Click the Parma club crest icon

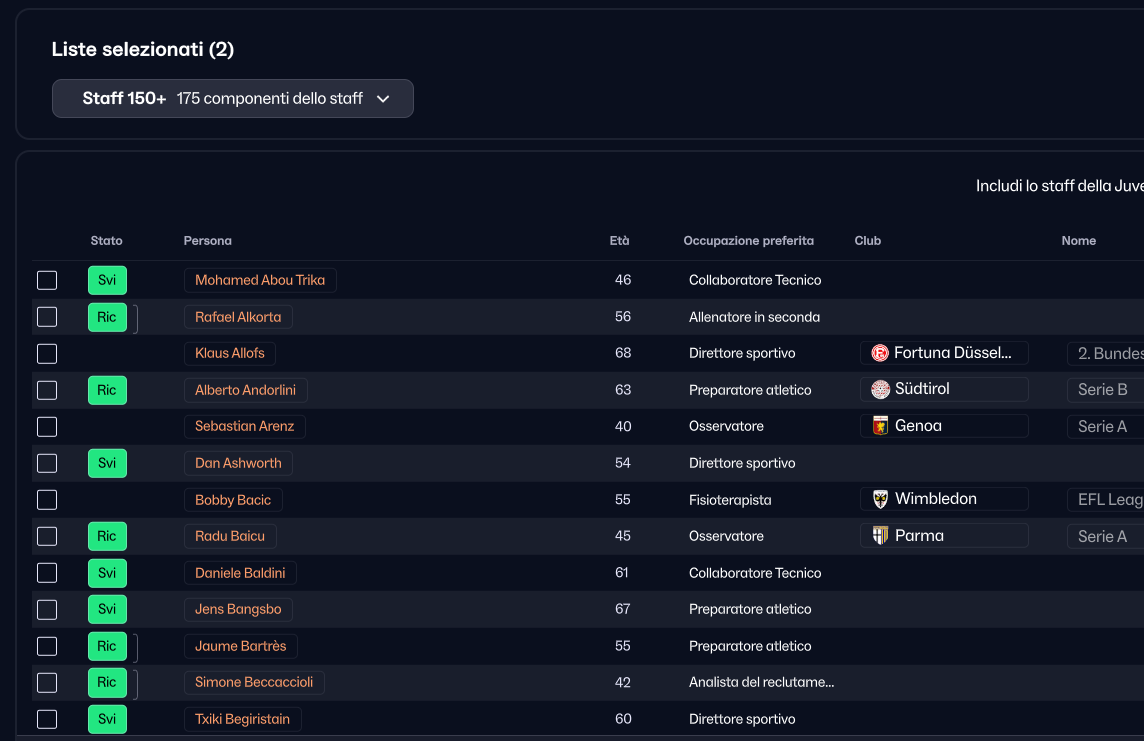[x=880, y=536]
